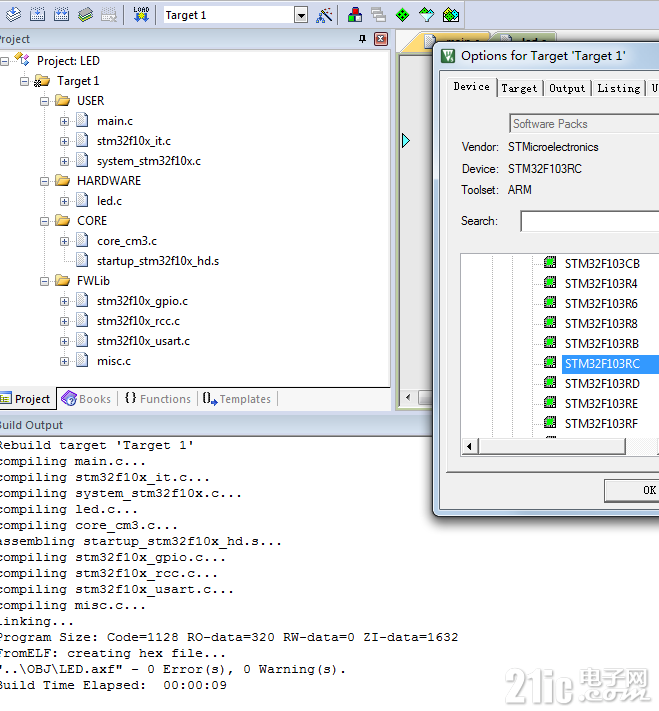The height and width of the screenshot is (711, 659).
Task: Click the LOAD download-to-flash icon
Action: [x=141, y=15]
